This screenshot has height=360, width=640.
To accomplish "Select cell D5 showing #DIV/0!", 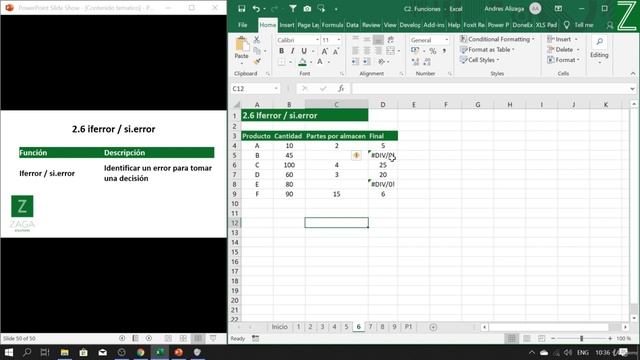I will 383,155.
